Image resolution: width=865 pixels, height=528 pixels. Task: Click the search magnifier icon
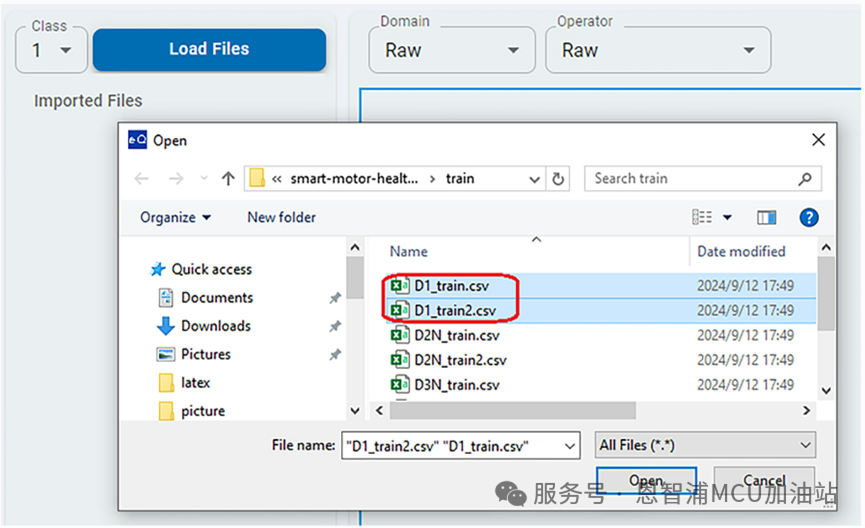coord(805,179)
